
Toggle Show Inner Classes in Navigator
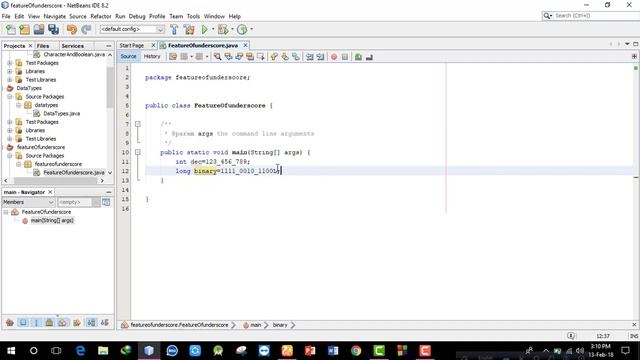[62, 322]
